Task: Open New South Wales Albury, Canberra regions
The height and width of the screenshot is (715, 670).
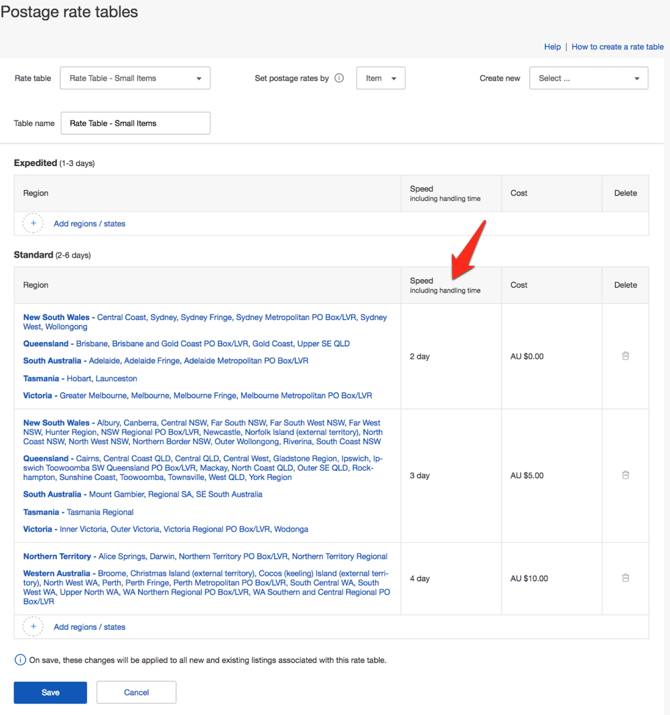Action: [x=203, y=432]
